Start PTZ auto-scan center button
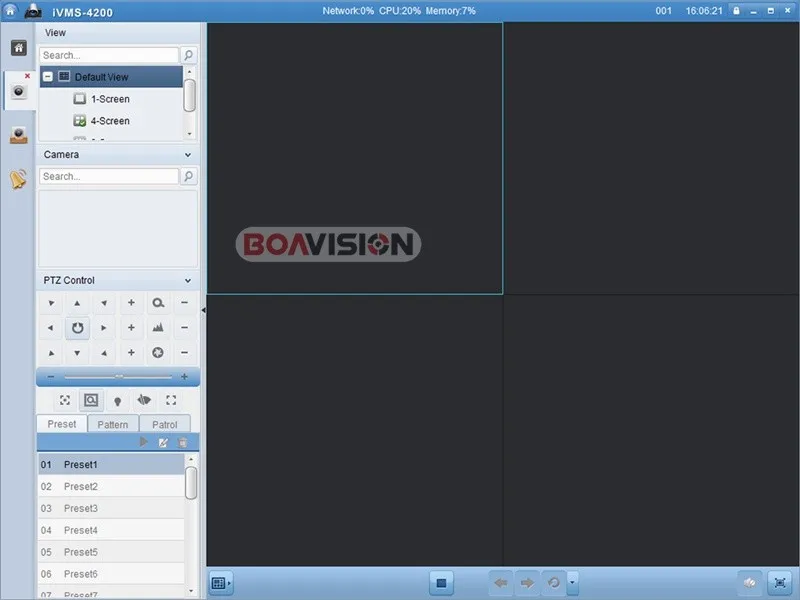800x600 pixels. [x=77, y=328]
